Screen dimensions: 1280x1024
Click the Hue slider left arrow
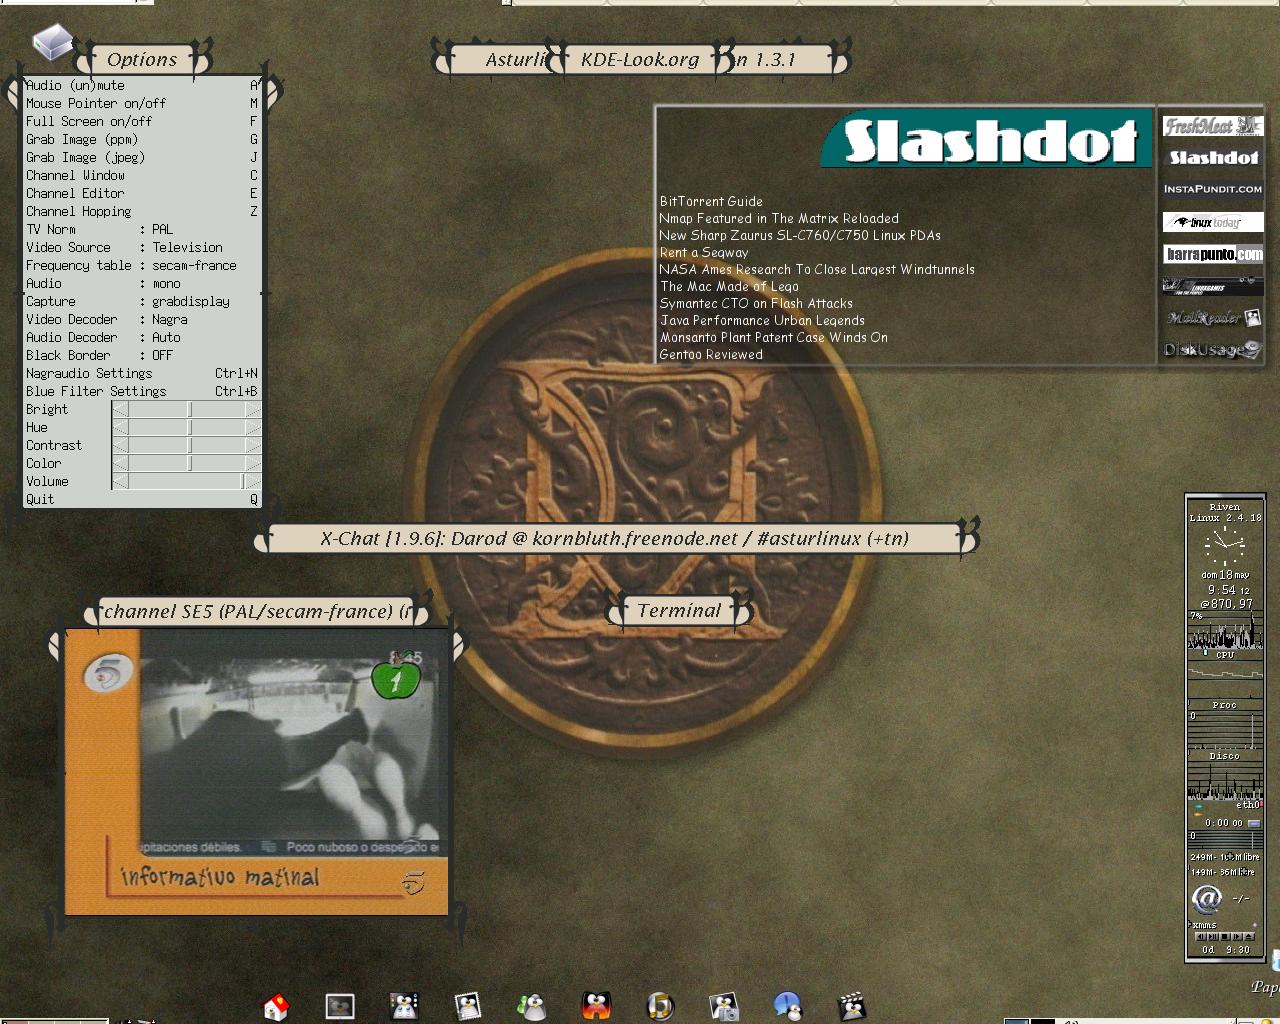[120, 428]
